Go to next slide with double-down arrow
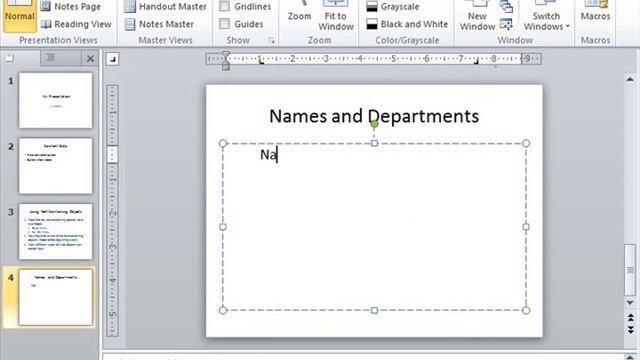The image size is (640, 360). 630,329
